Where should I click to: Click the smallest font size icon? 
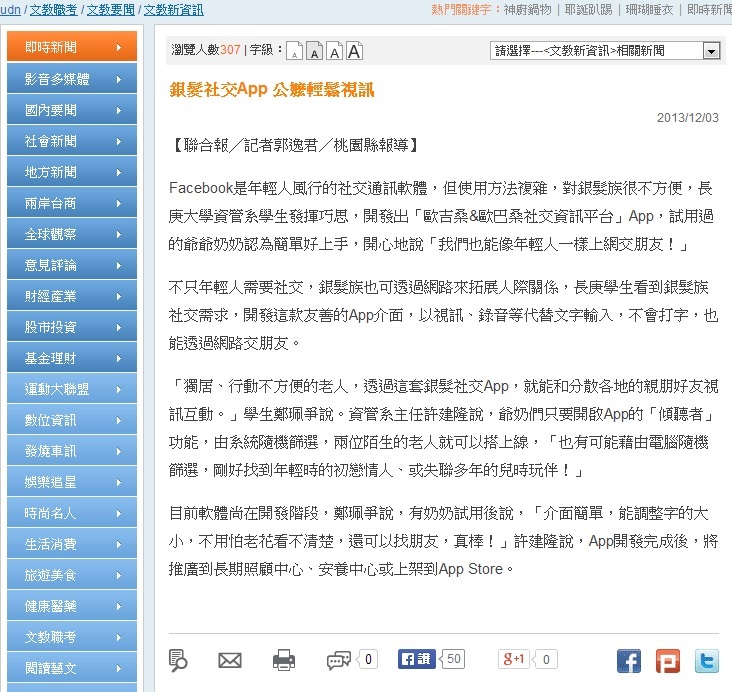click(x=293, y=51)
